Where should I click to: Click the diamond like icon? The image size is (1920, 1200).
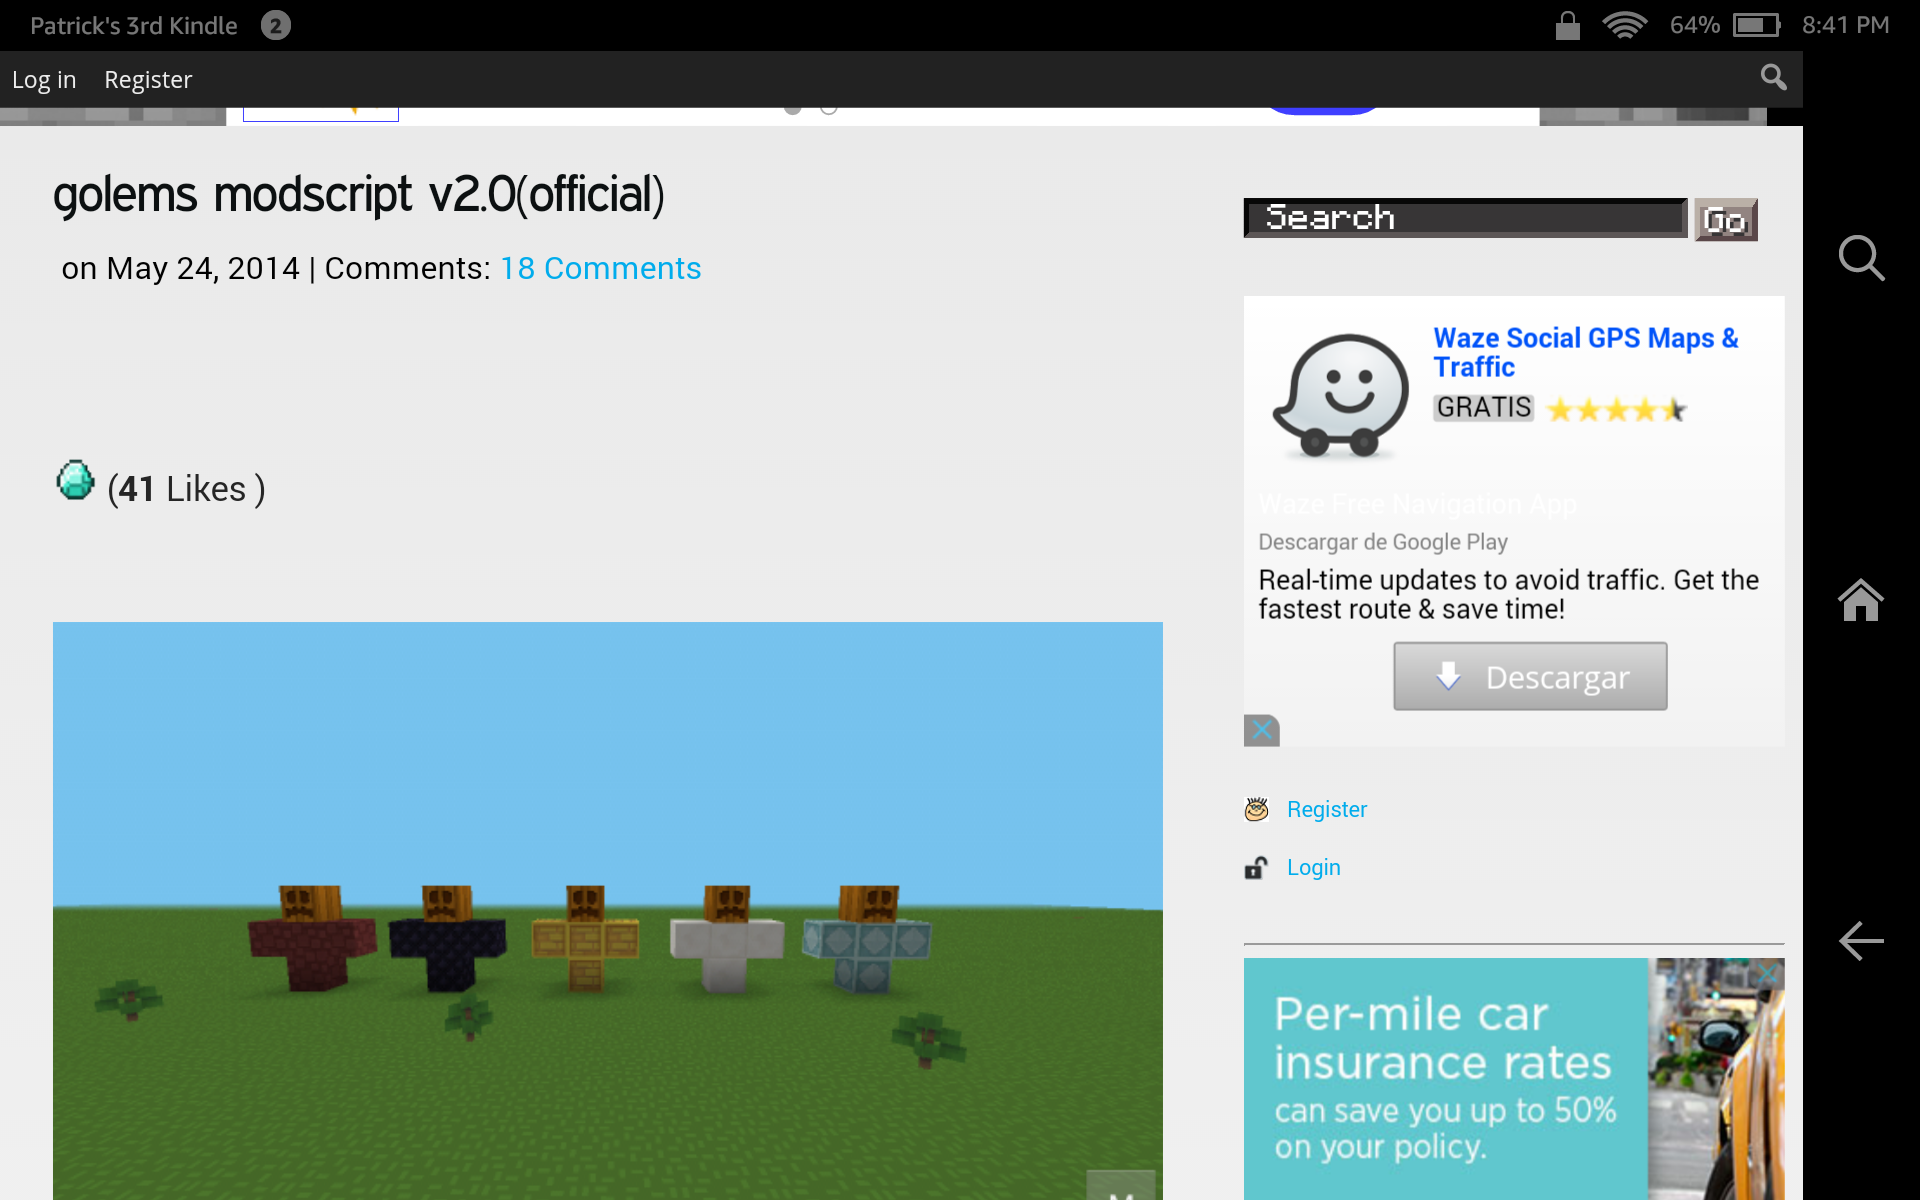tap(75, 481)
